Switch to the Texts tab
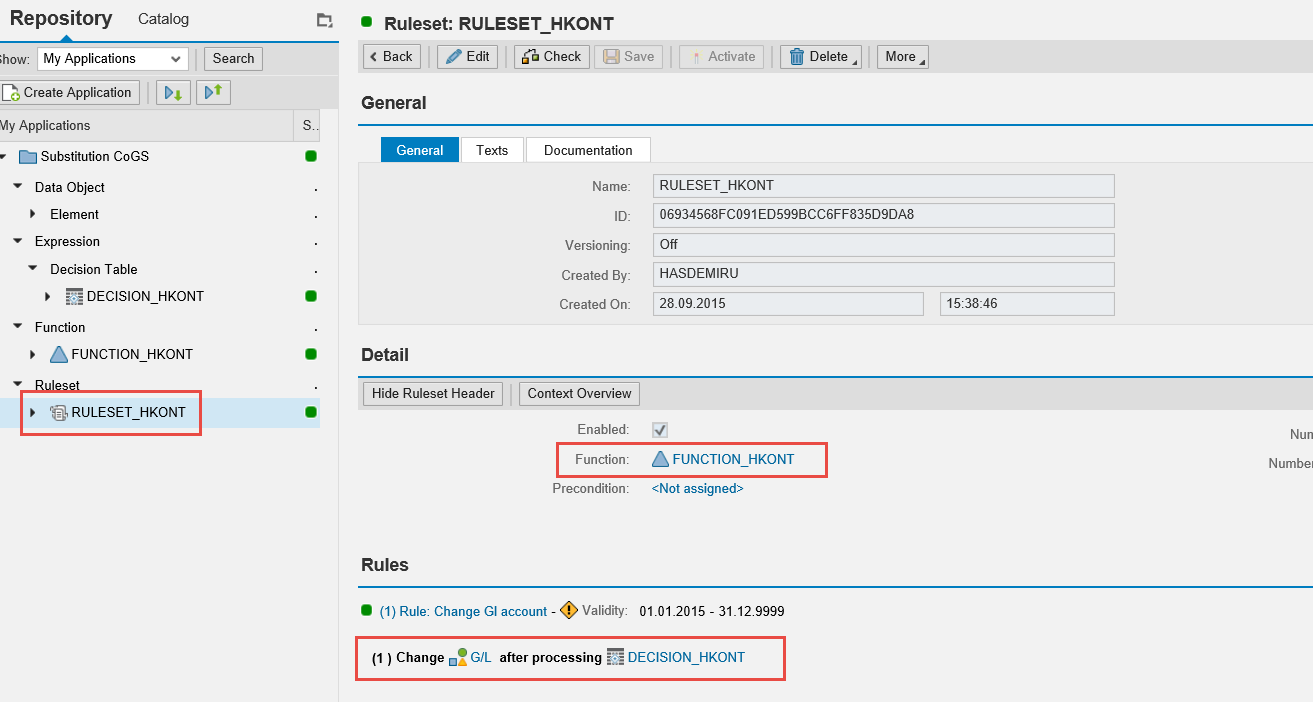Viewport: 1313px width, 702px height. [491, 150]
